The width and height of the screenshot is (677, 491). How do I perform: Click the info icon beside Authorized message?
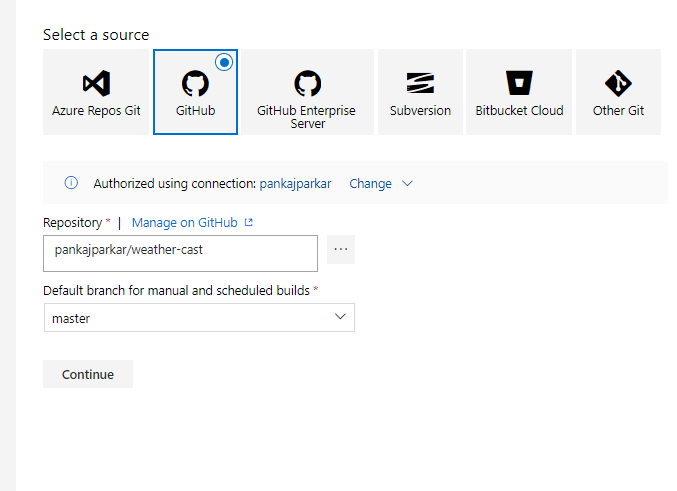coord(71,183)
